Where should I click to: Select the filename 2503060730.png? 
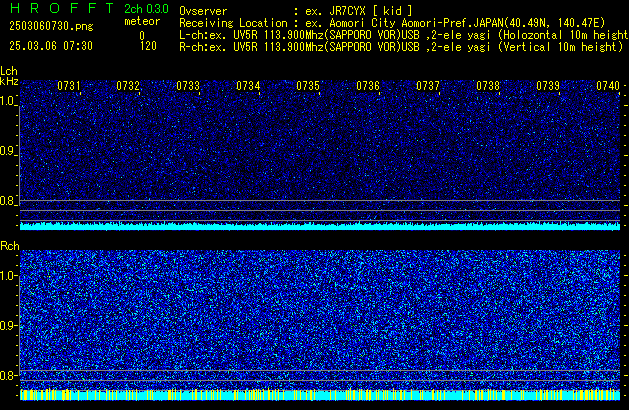[x=51, y=26]
